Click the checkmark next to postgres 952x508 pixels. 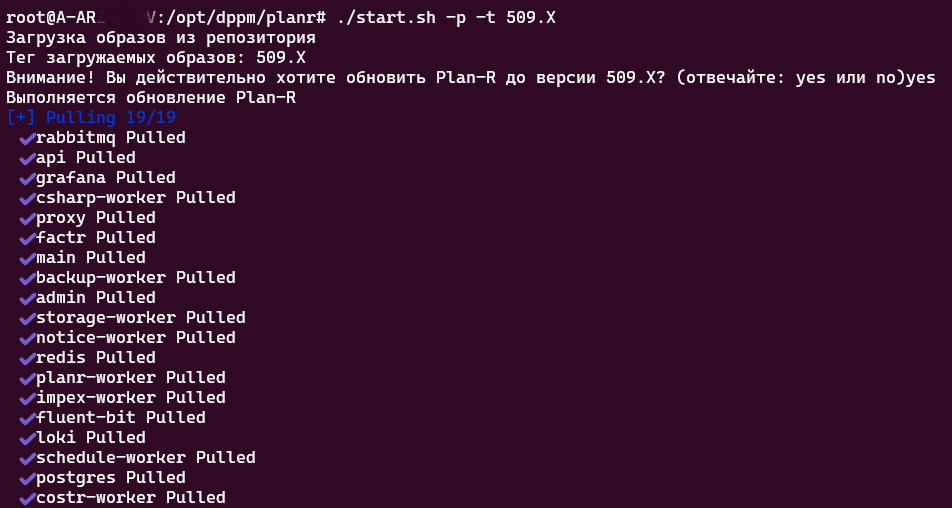(27, 478)
